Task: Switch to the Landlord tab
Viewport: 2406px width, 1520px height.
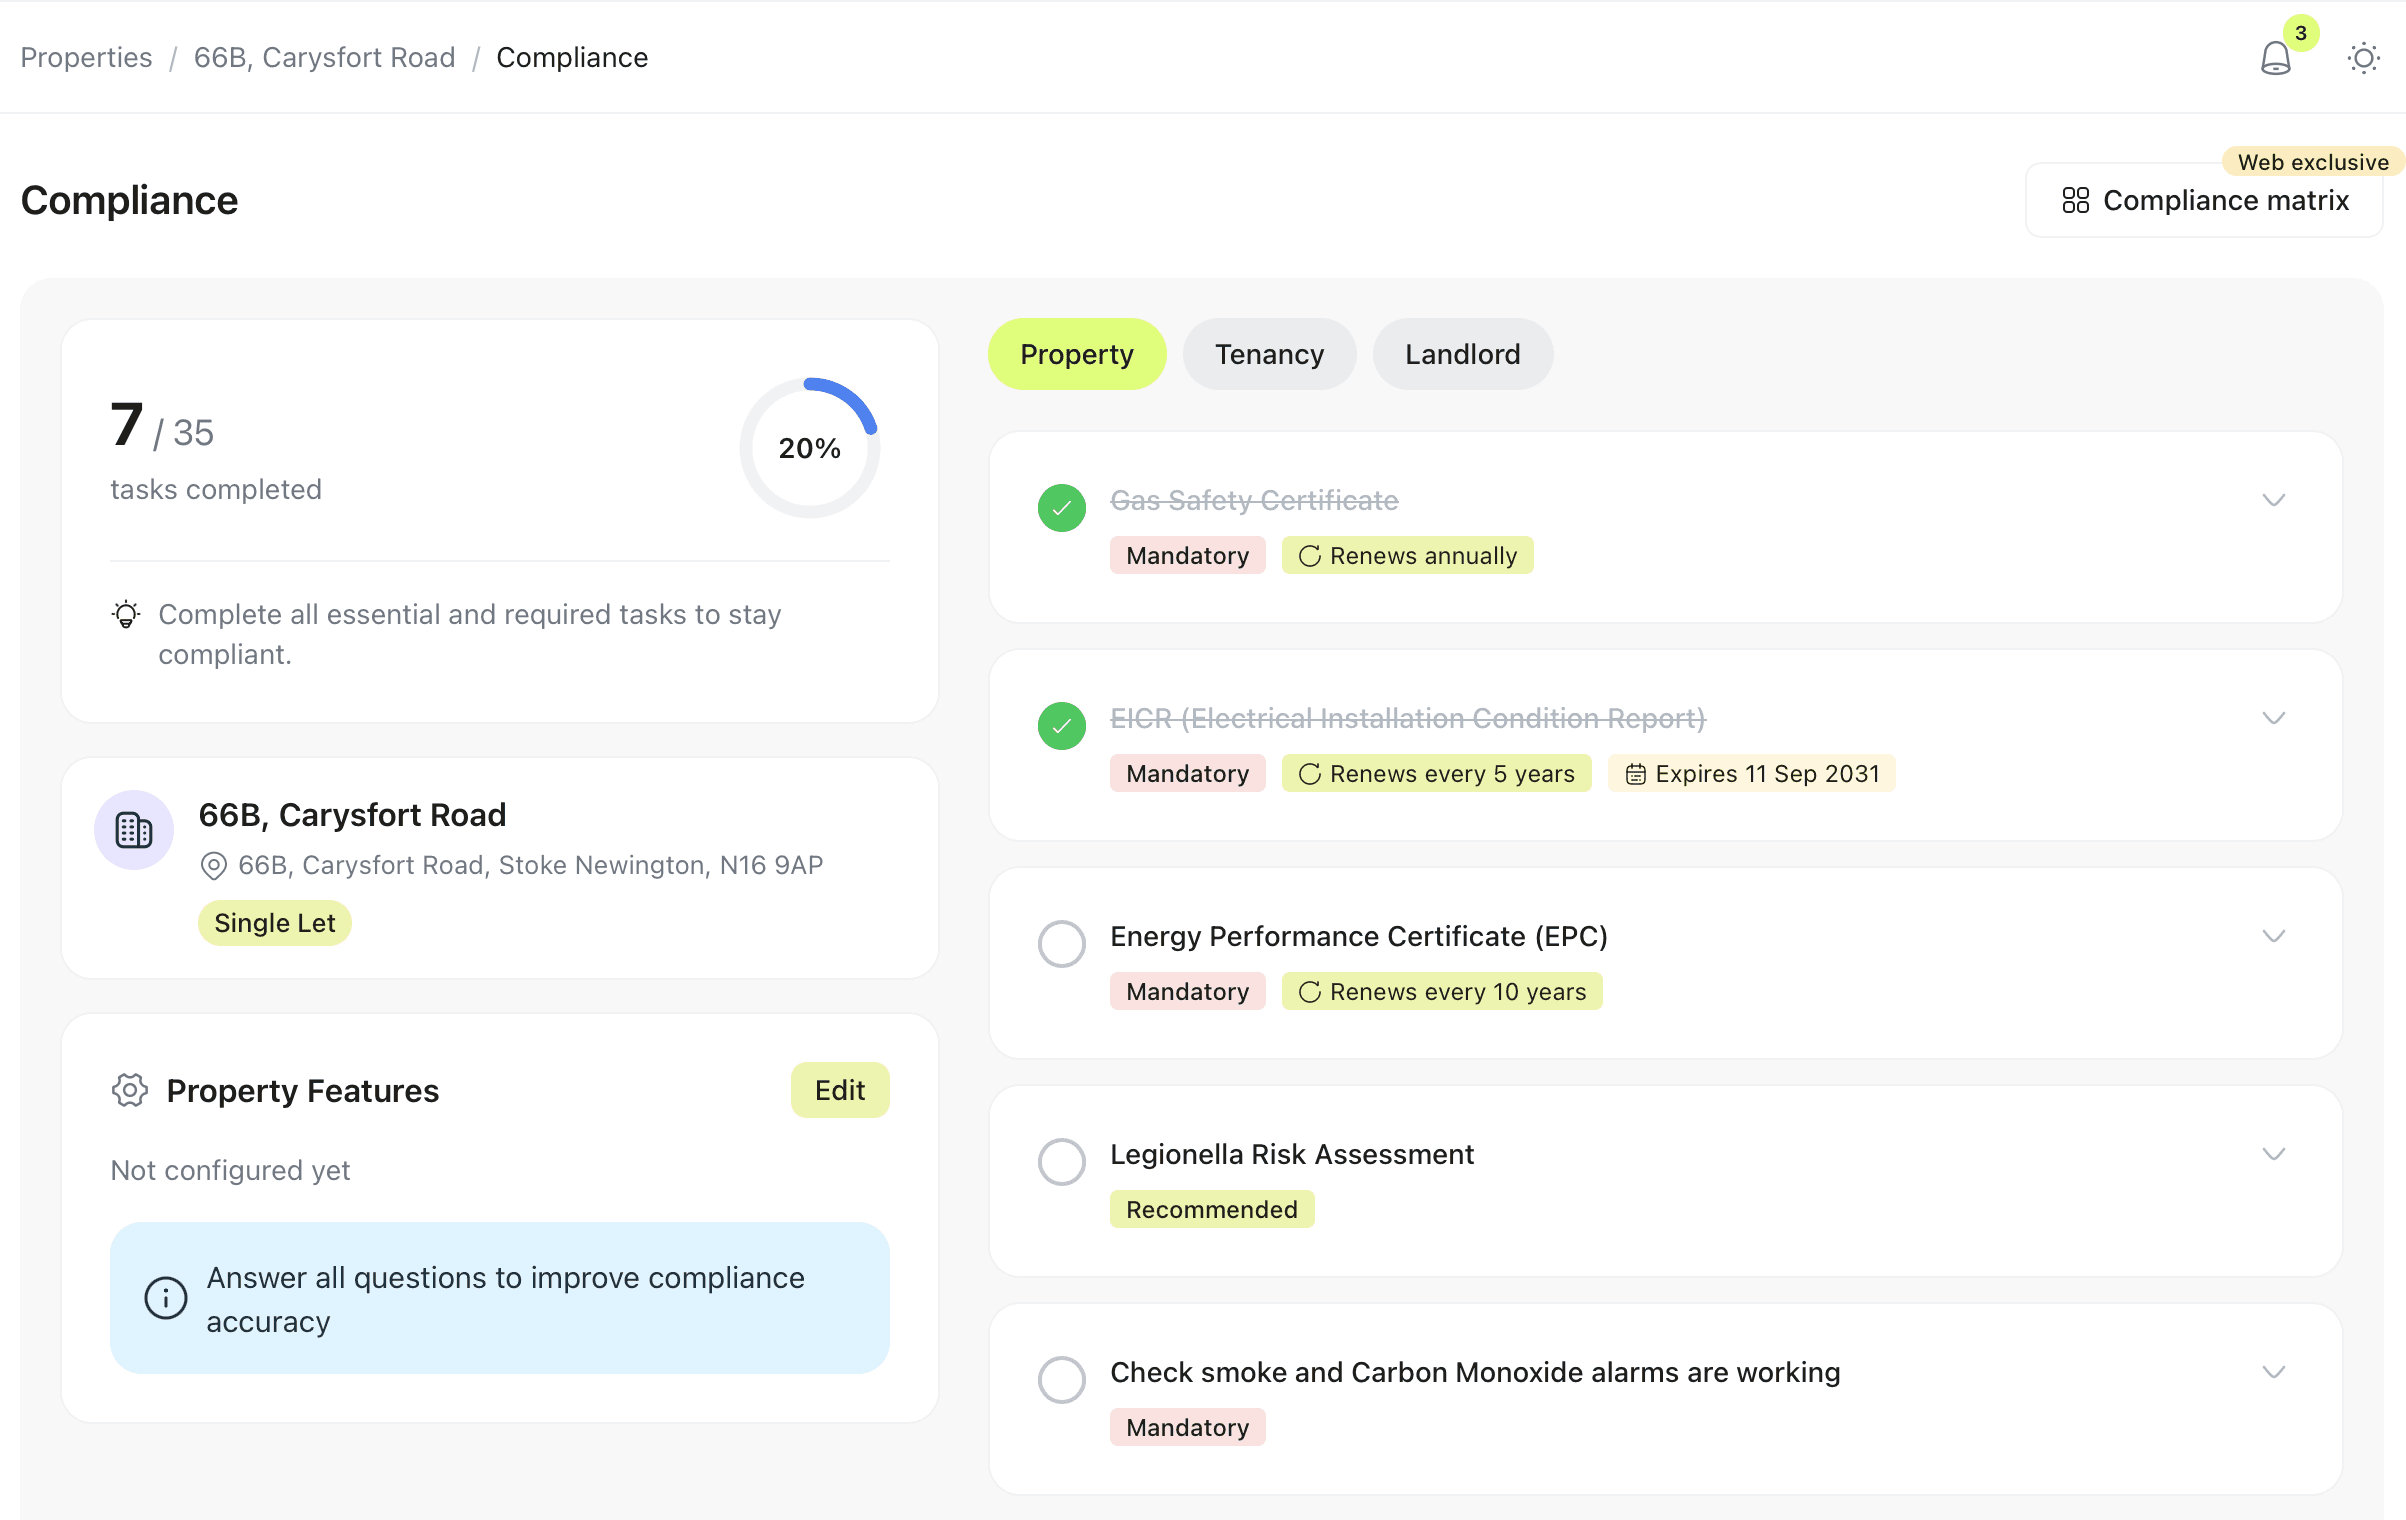Action: click(1462, 354)
